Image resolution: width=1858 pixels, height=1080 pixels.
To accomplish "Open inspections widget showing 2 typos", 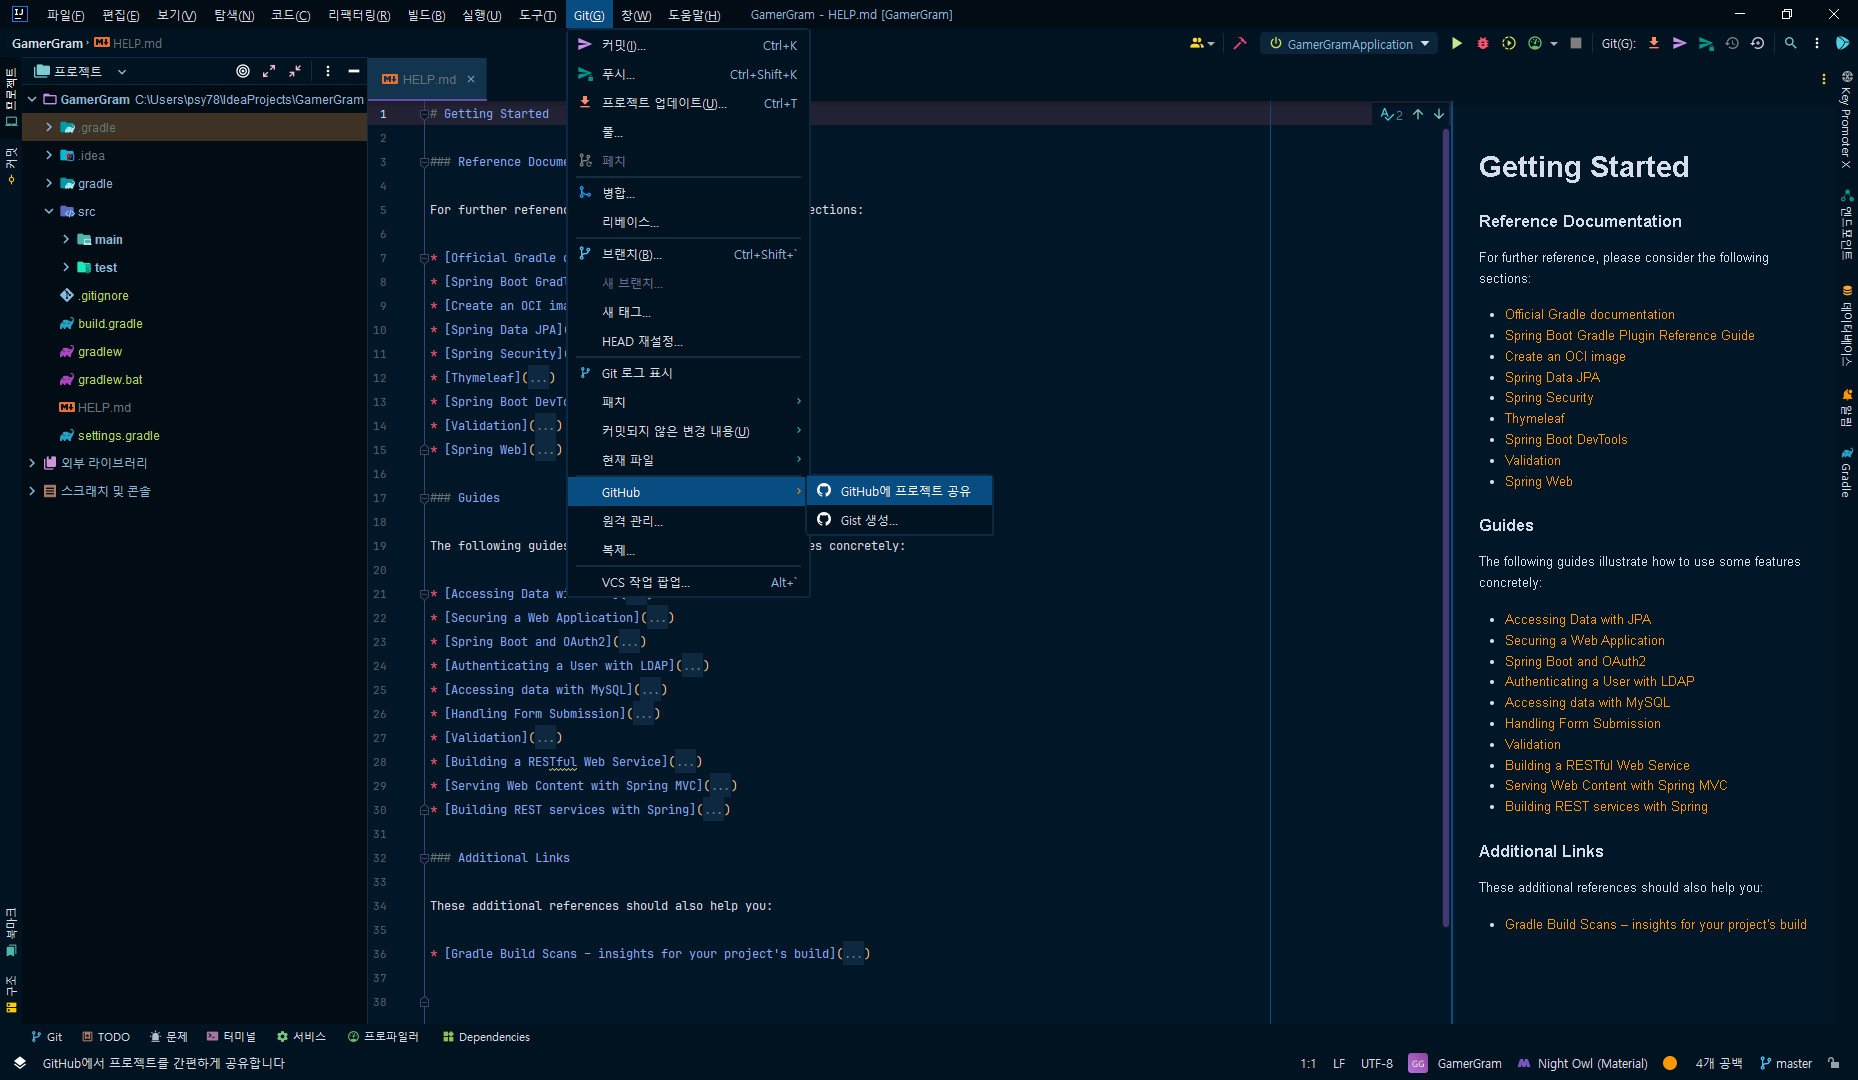I will (1391, 114).
